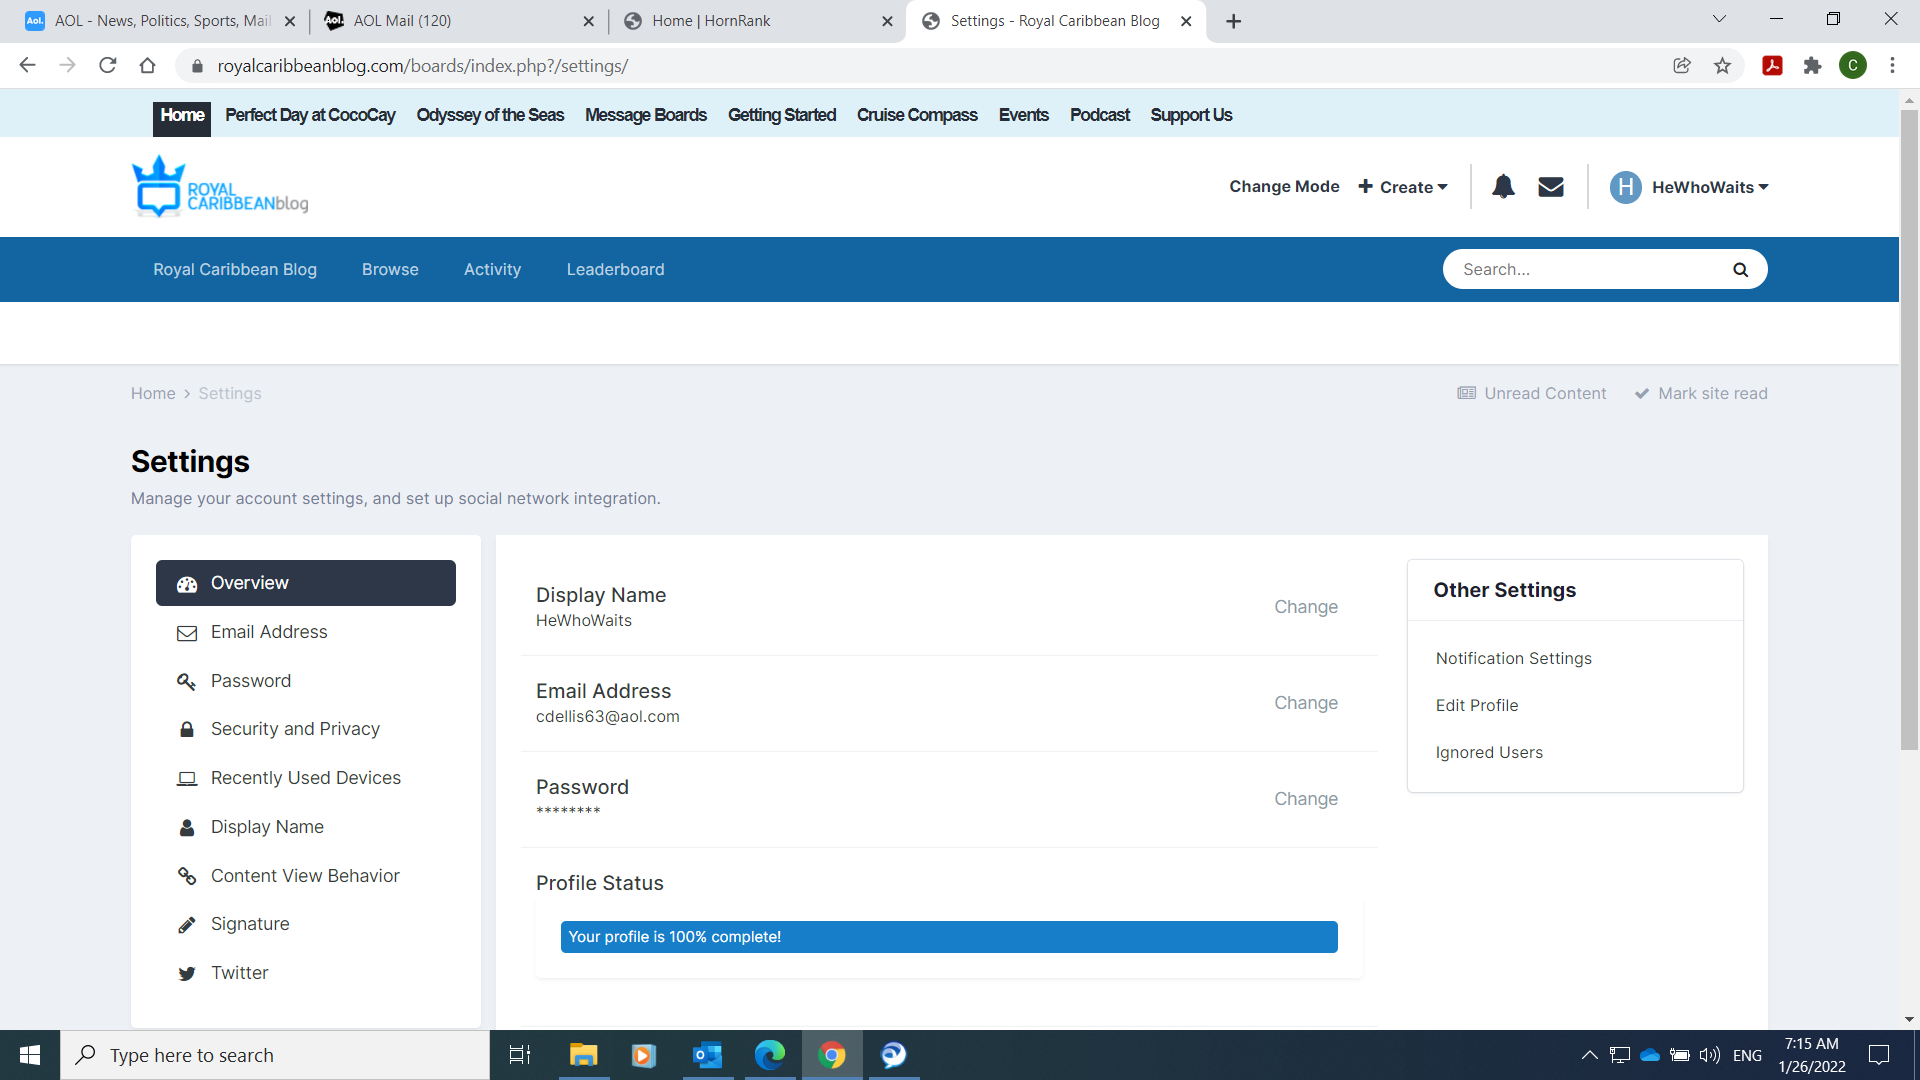Screen dimensions: 1920x1080
Task: Click Mark site read
Action: (x=1701, y=393)
